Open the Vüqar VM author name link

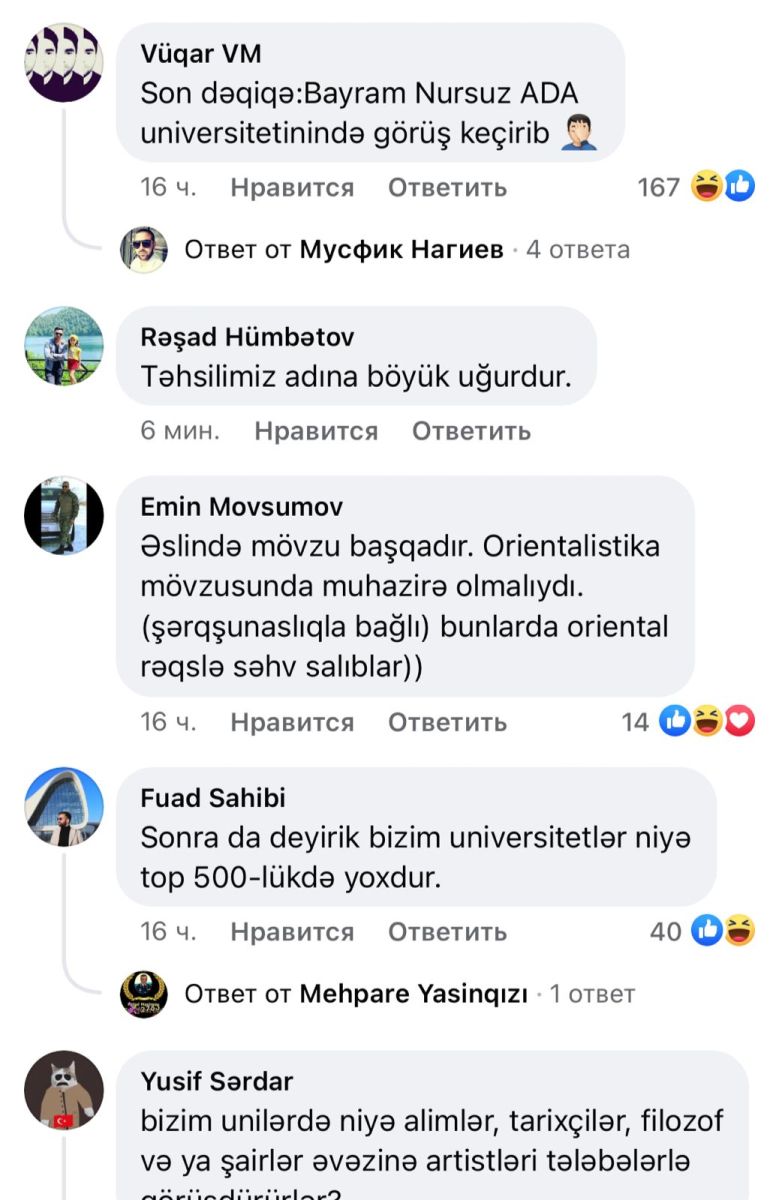click(201, 54)
